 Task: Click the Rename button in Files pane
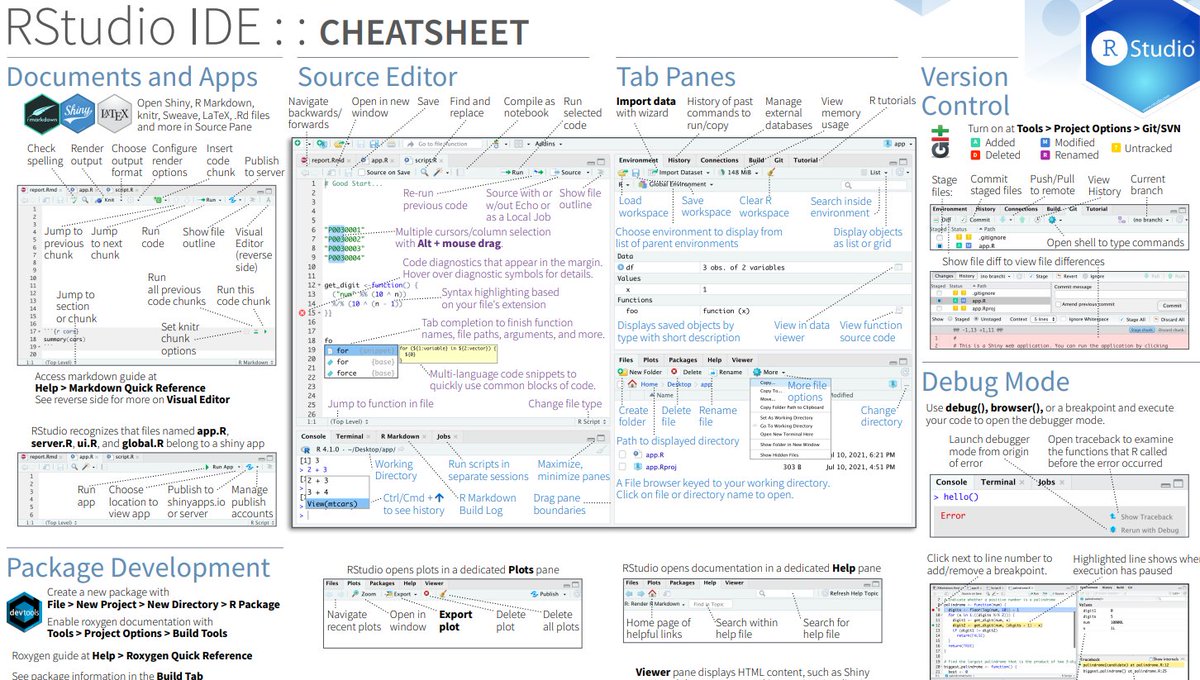(726, 372)
